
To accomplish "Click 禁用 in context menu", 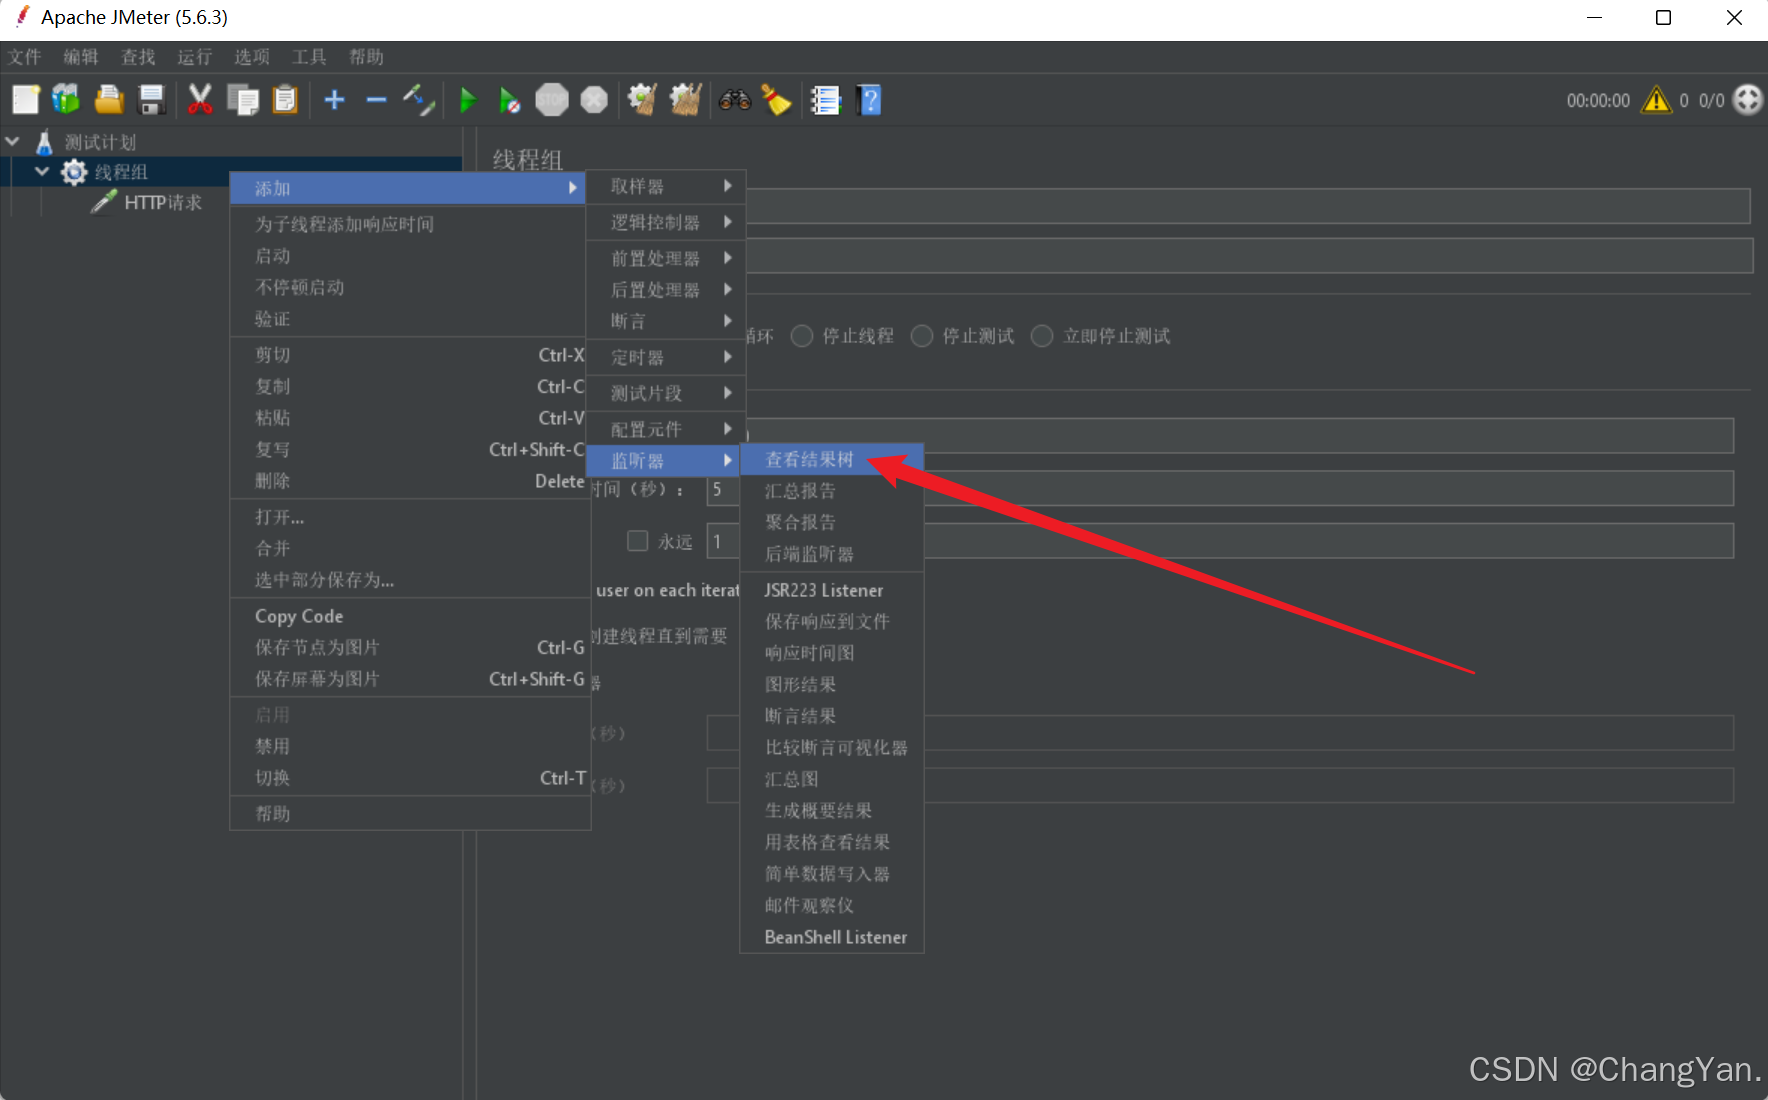I will pyautogui.click(x=410, y=746).
